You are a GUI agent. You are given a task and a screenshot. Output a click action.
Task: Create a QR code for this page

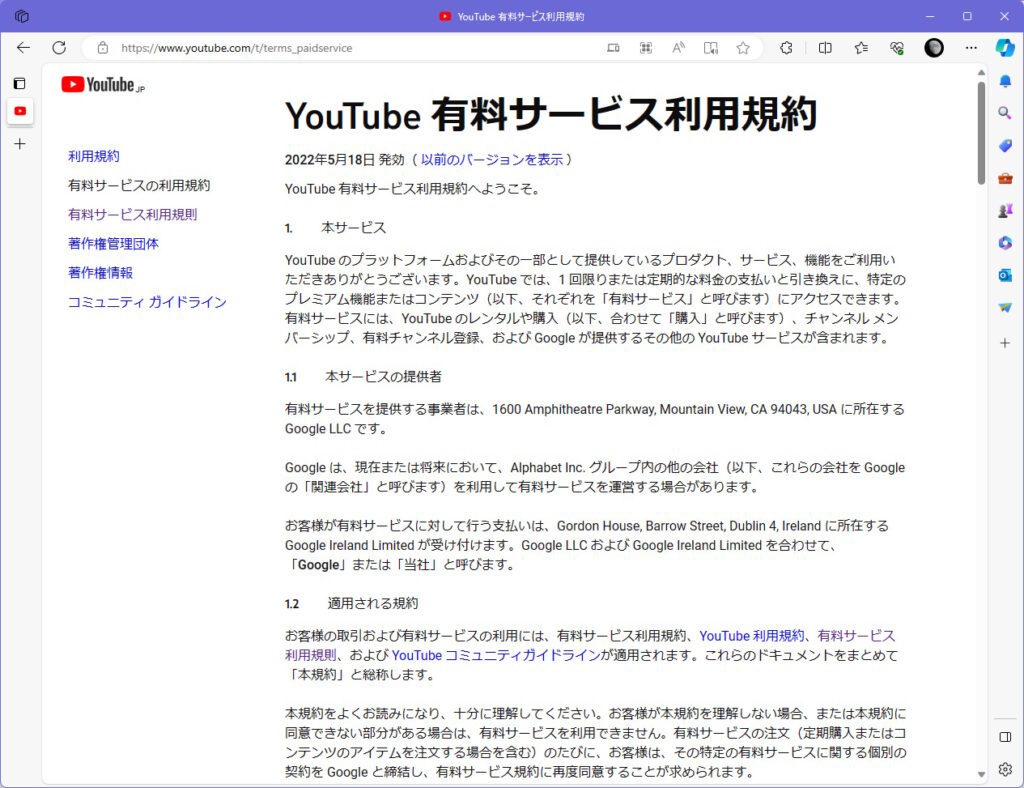point(646,48)
